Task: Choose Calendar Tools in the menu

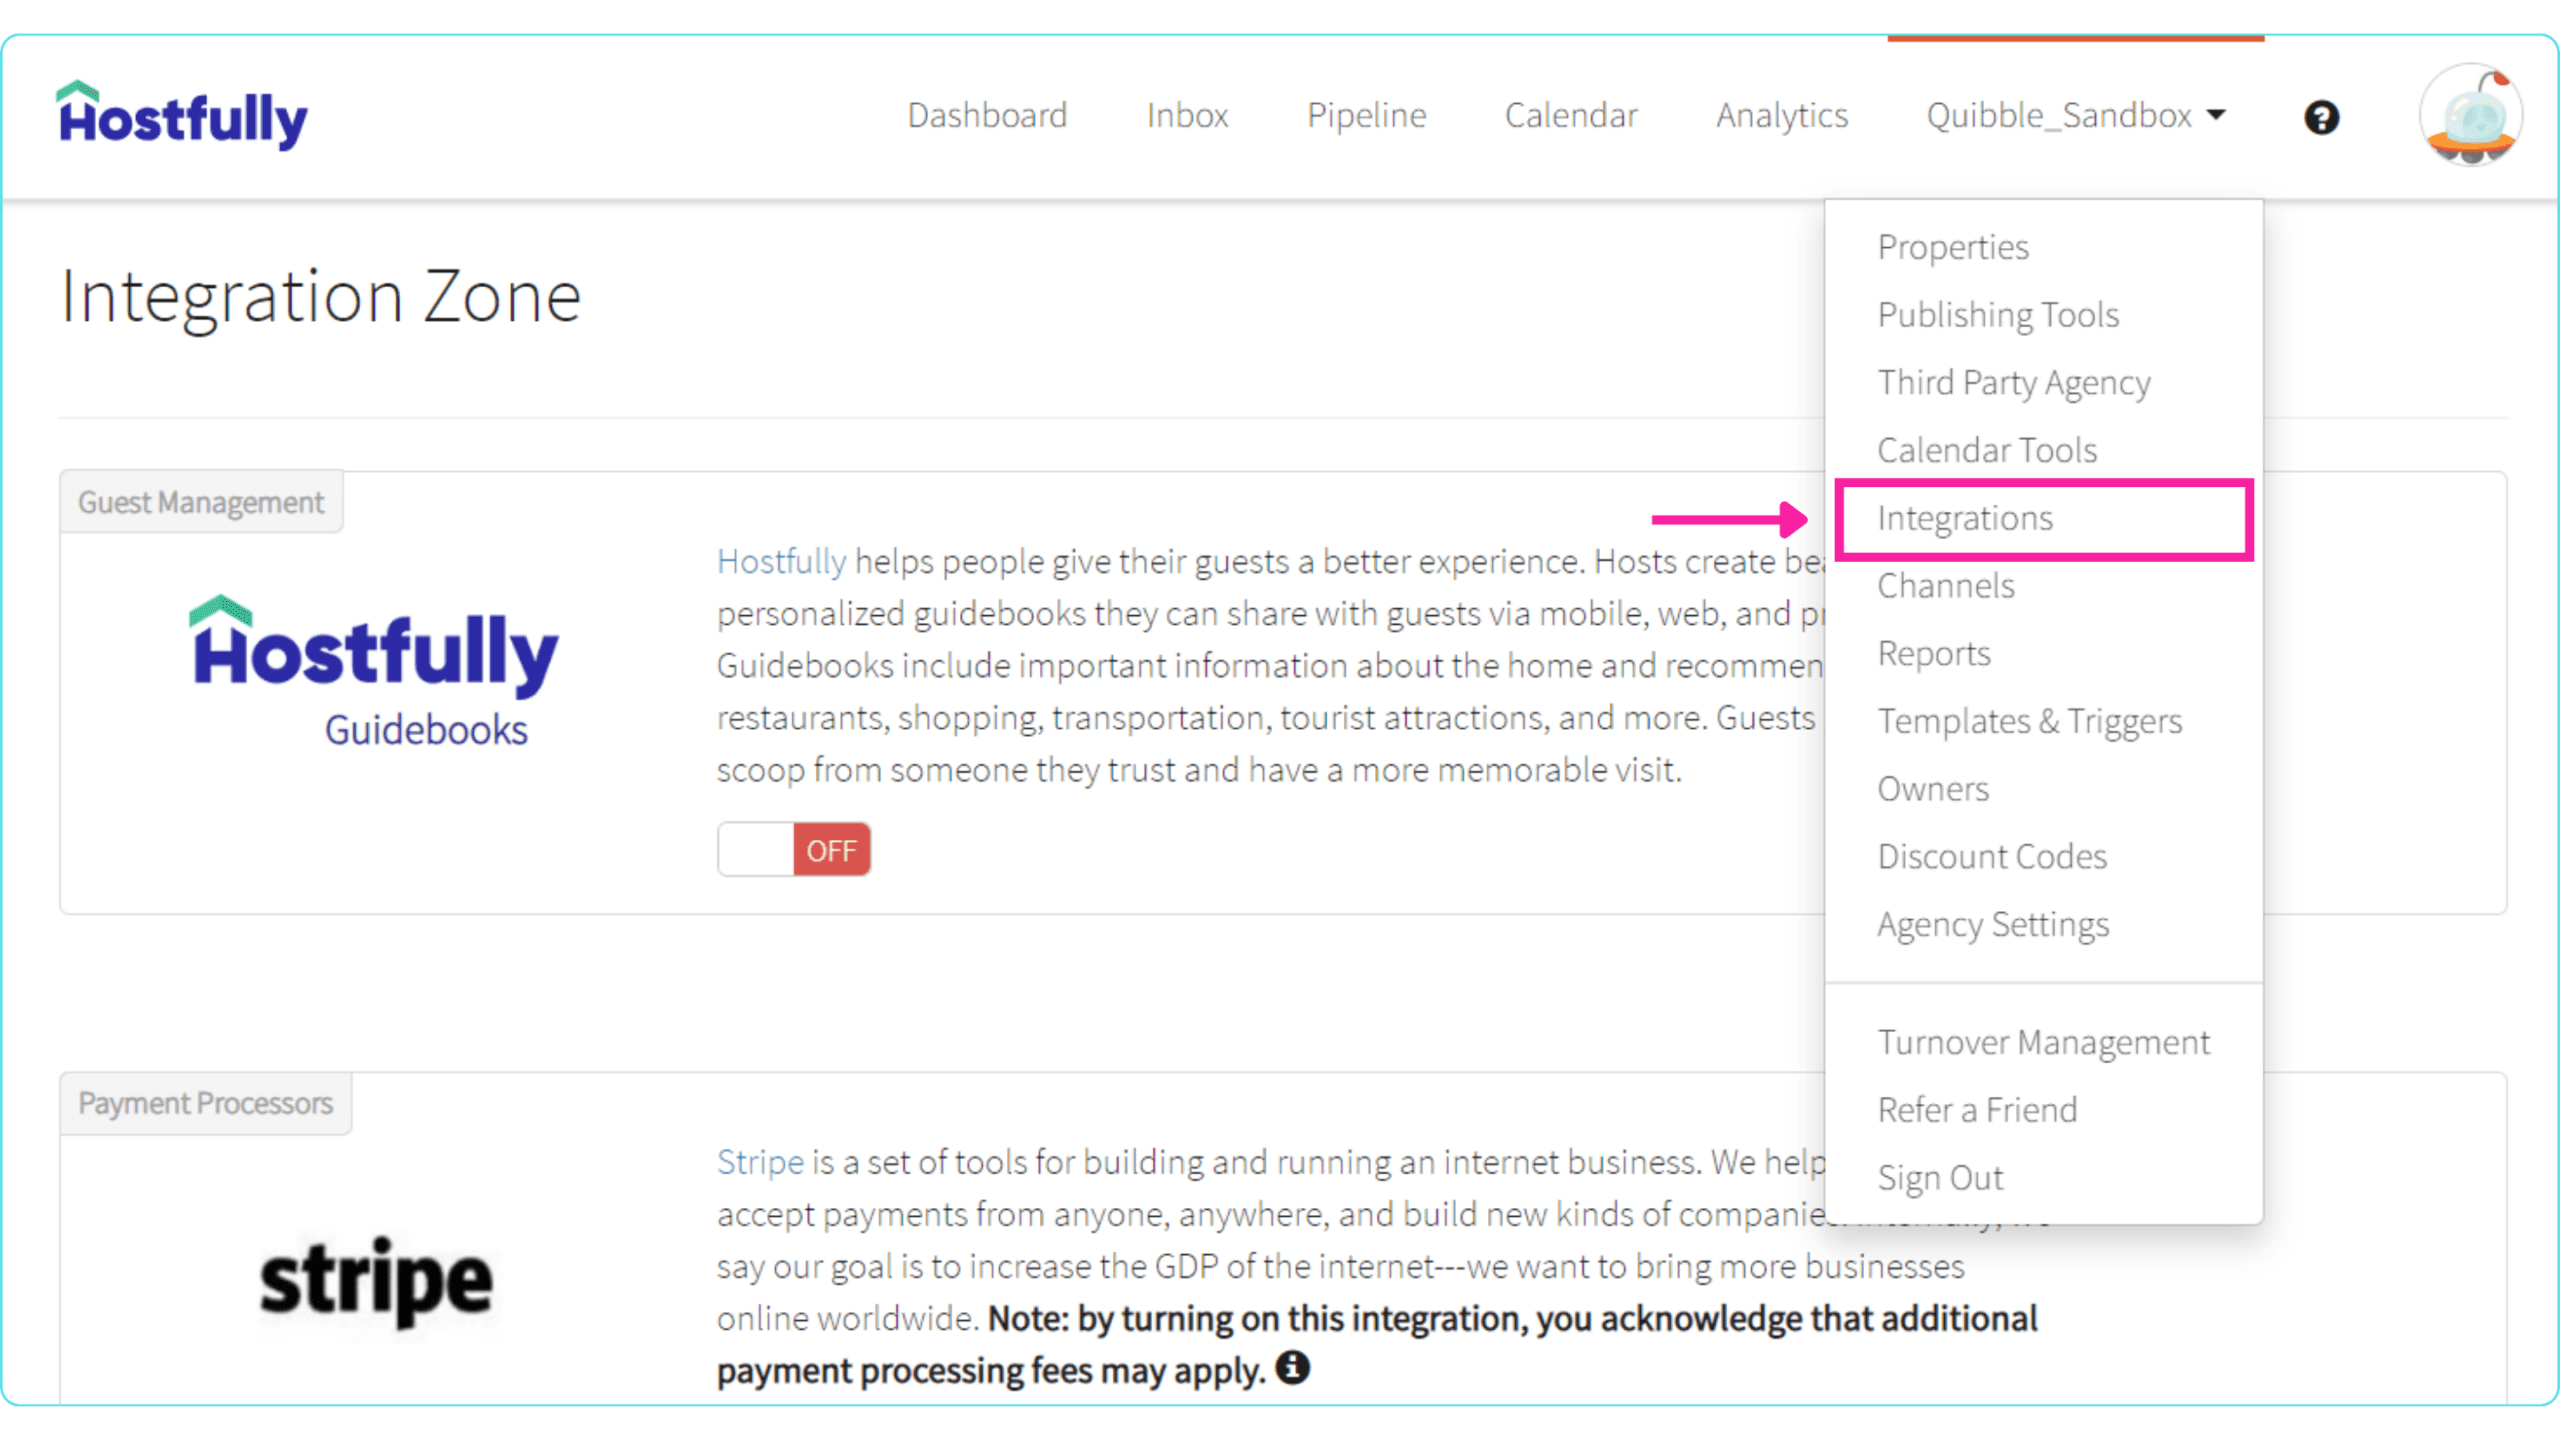Action: 1987,450
